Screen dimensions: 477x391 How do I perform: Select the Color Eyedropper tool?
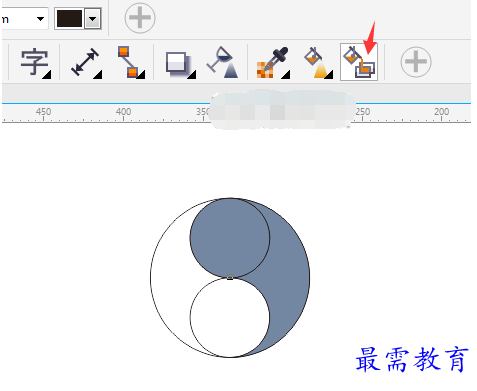pos(272,63)
